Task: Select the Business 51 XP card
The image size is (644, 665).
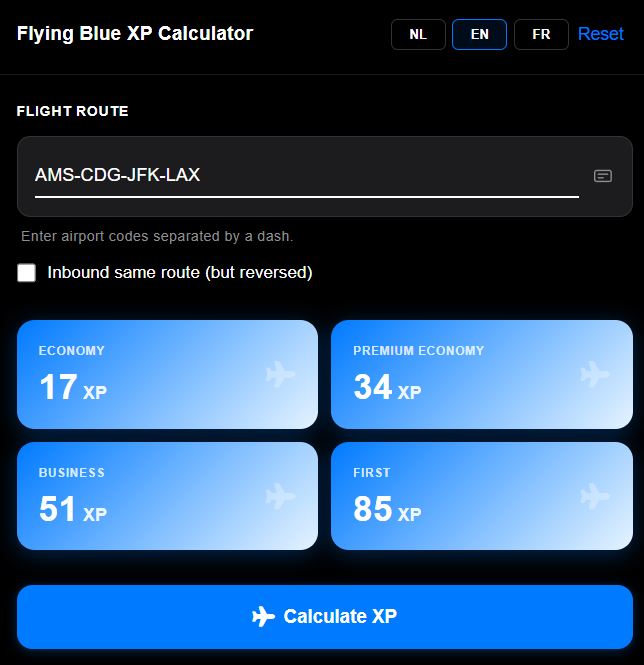Action: click(x=167, y=496)
